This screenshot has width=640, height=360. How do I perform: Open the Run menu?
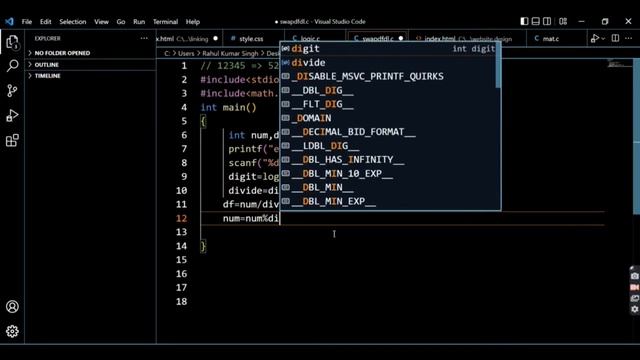click(139, 22)
